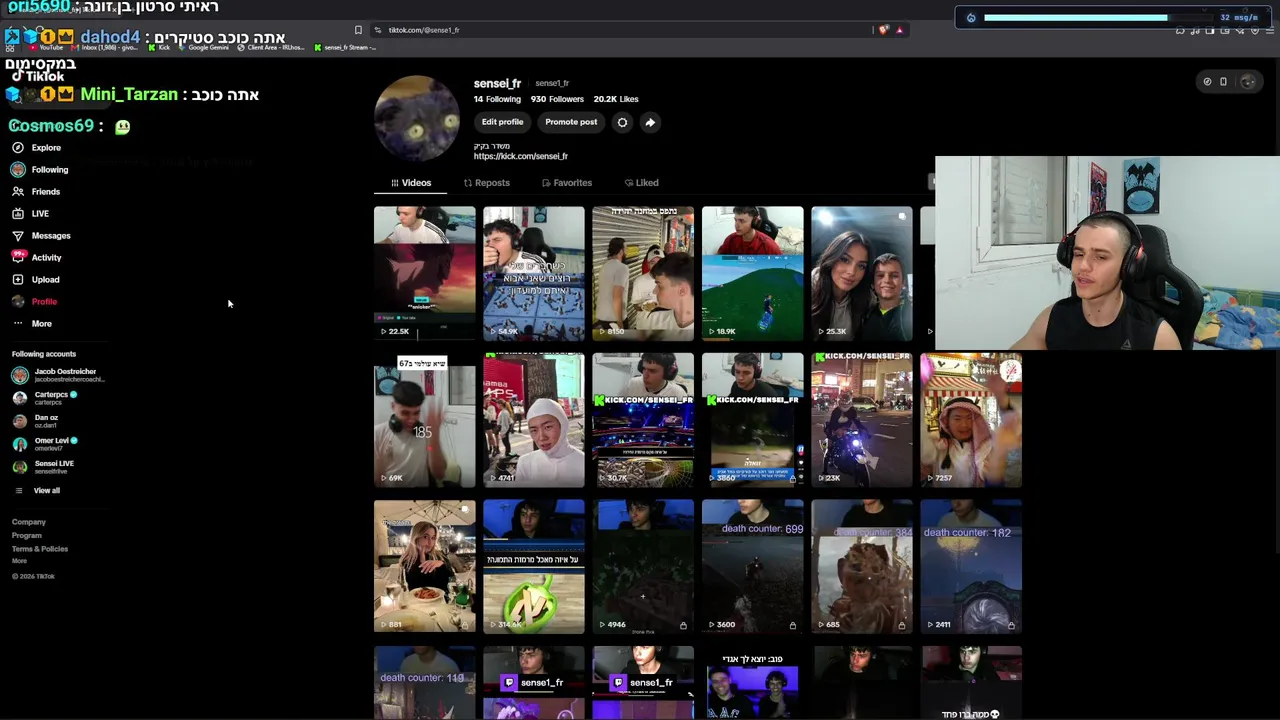
Task: Open the Google Gemini bookmark
Action: [x=204, y=47]
